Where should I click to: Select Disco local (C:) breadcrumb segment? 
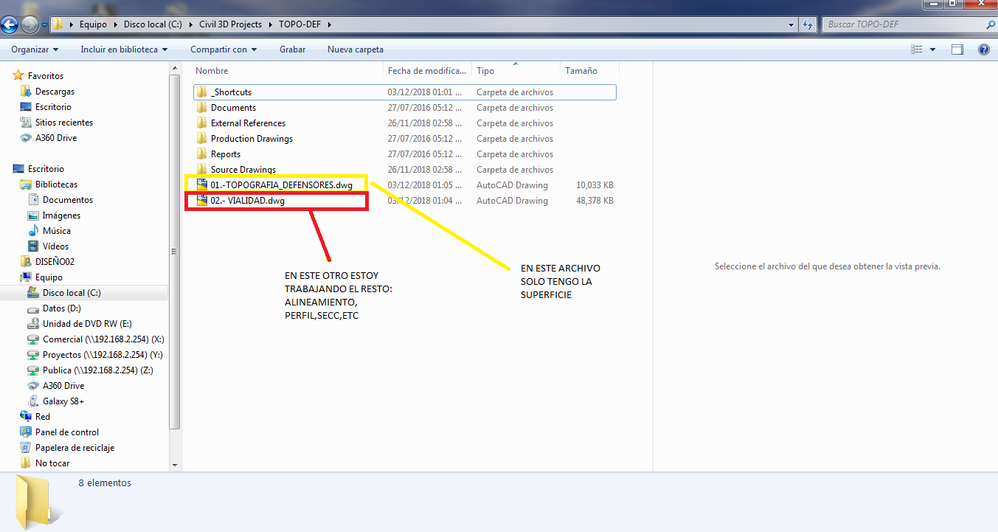[x=153, y=25]
